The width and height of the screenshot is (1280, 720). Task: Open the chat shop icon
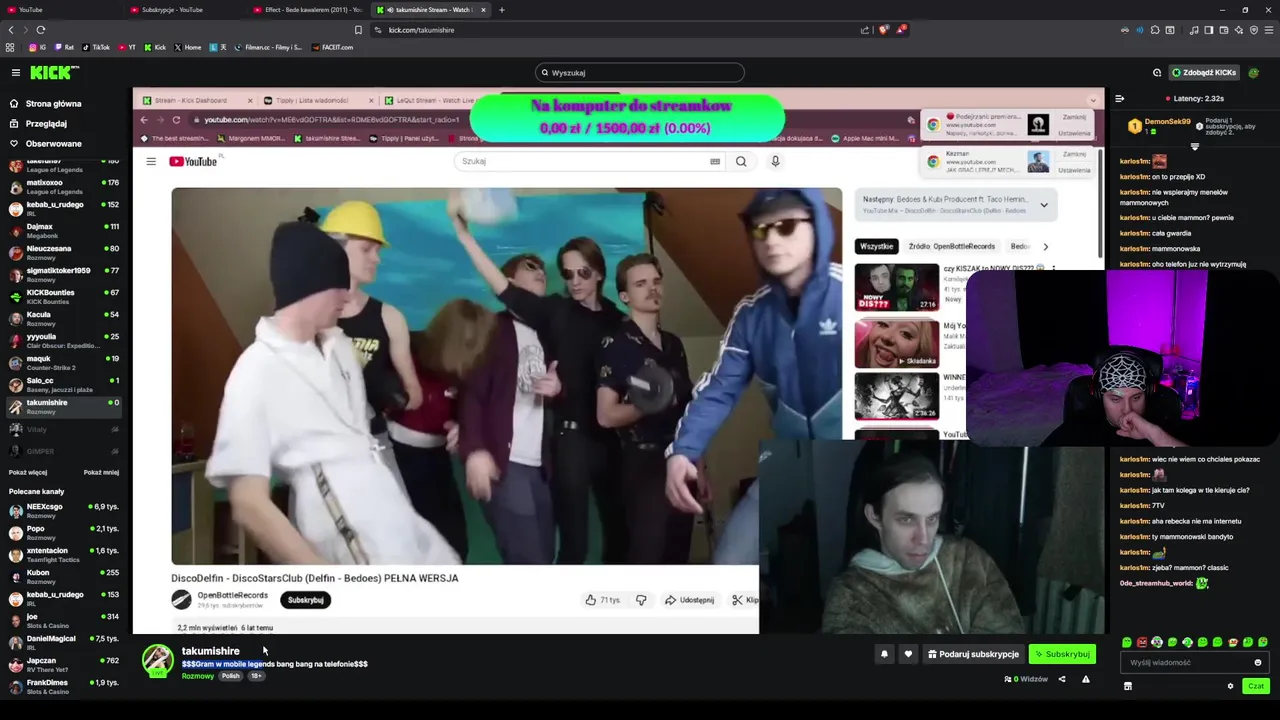(x=1128, y=686)
